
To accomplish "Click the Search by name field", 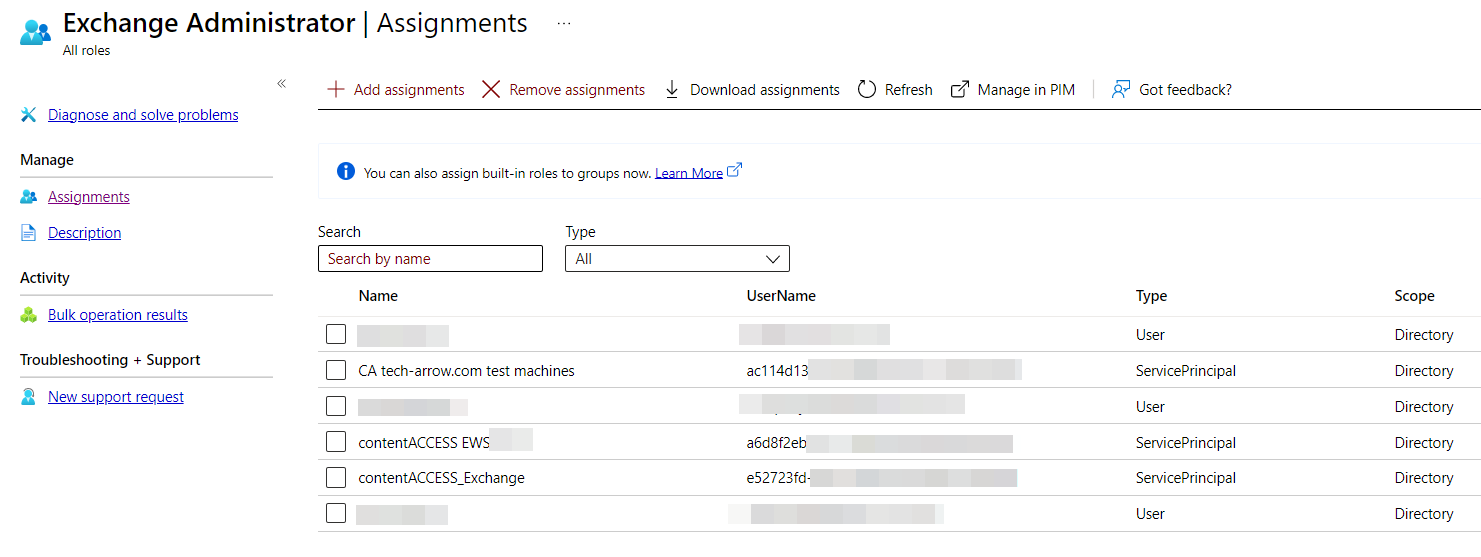I will (430, 259).
